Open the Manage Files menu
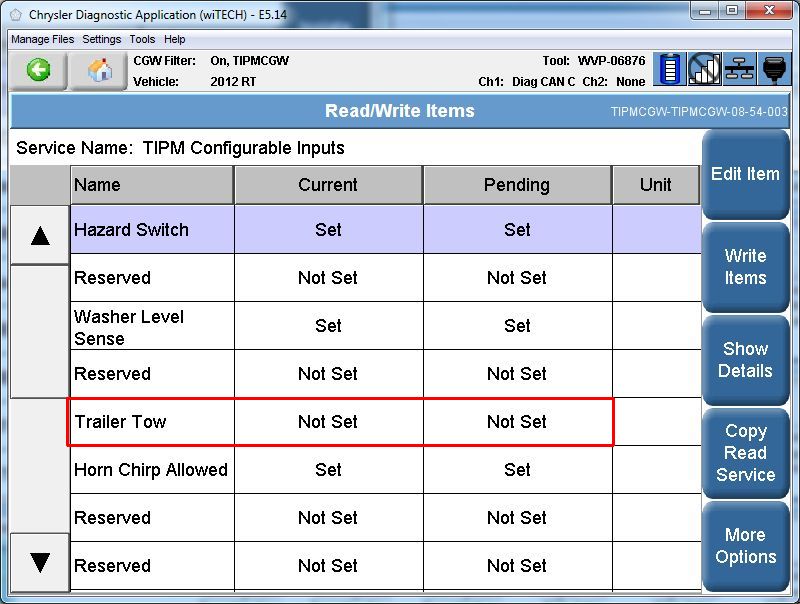Image resolution: width=800 pixels, height=604 pixels. [42, 39]
